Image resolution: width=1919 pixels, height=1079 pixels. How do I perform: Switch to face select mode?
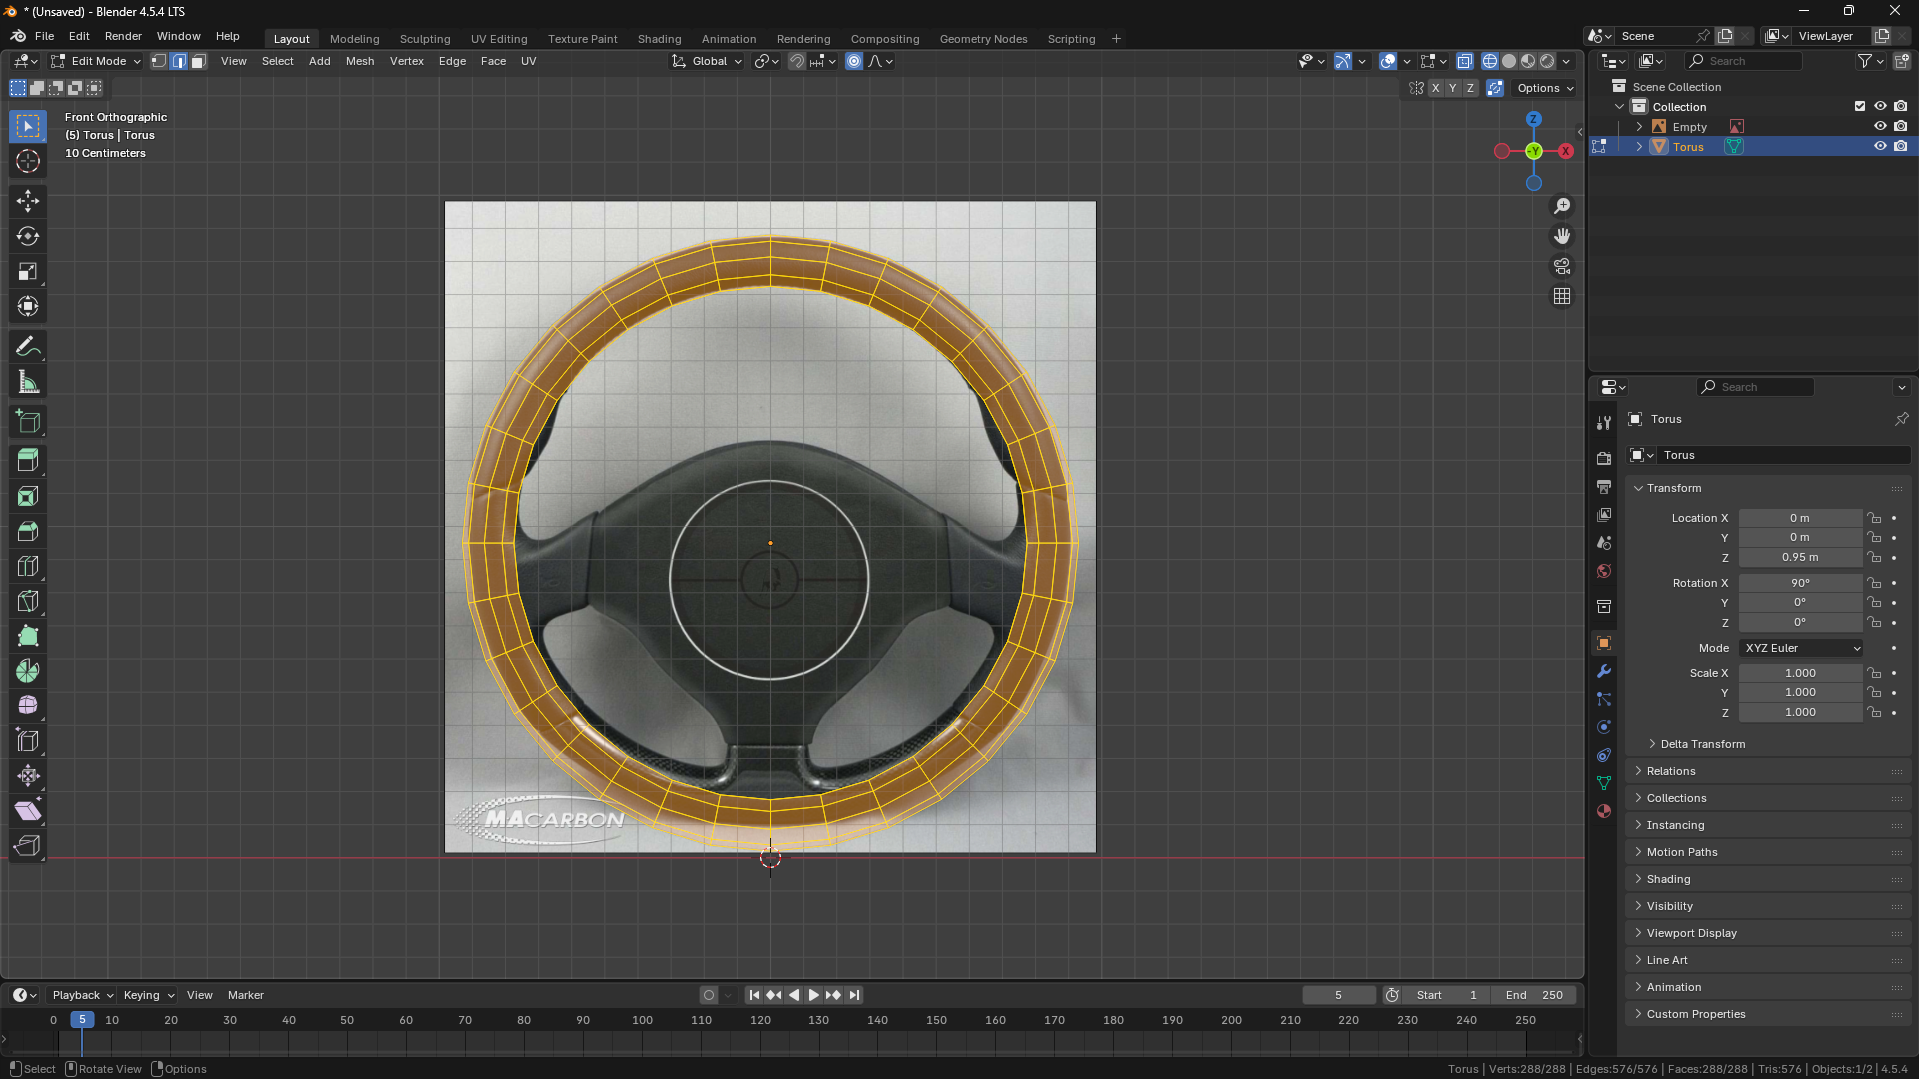[198, 61]
